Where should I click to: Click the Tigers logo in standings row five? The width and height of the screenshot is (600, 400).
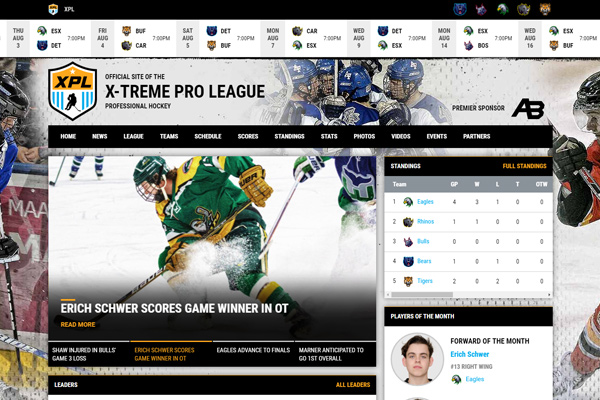tap(408, 281)
